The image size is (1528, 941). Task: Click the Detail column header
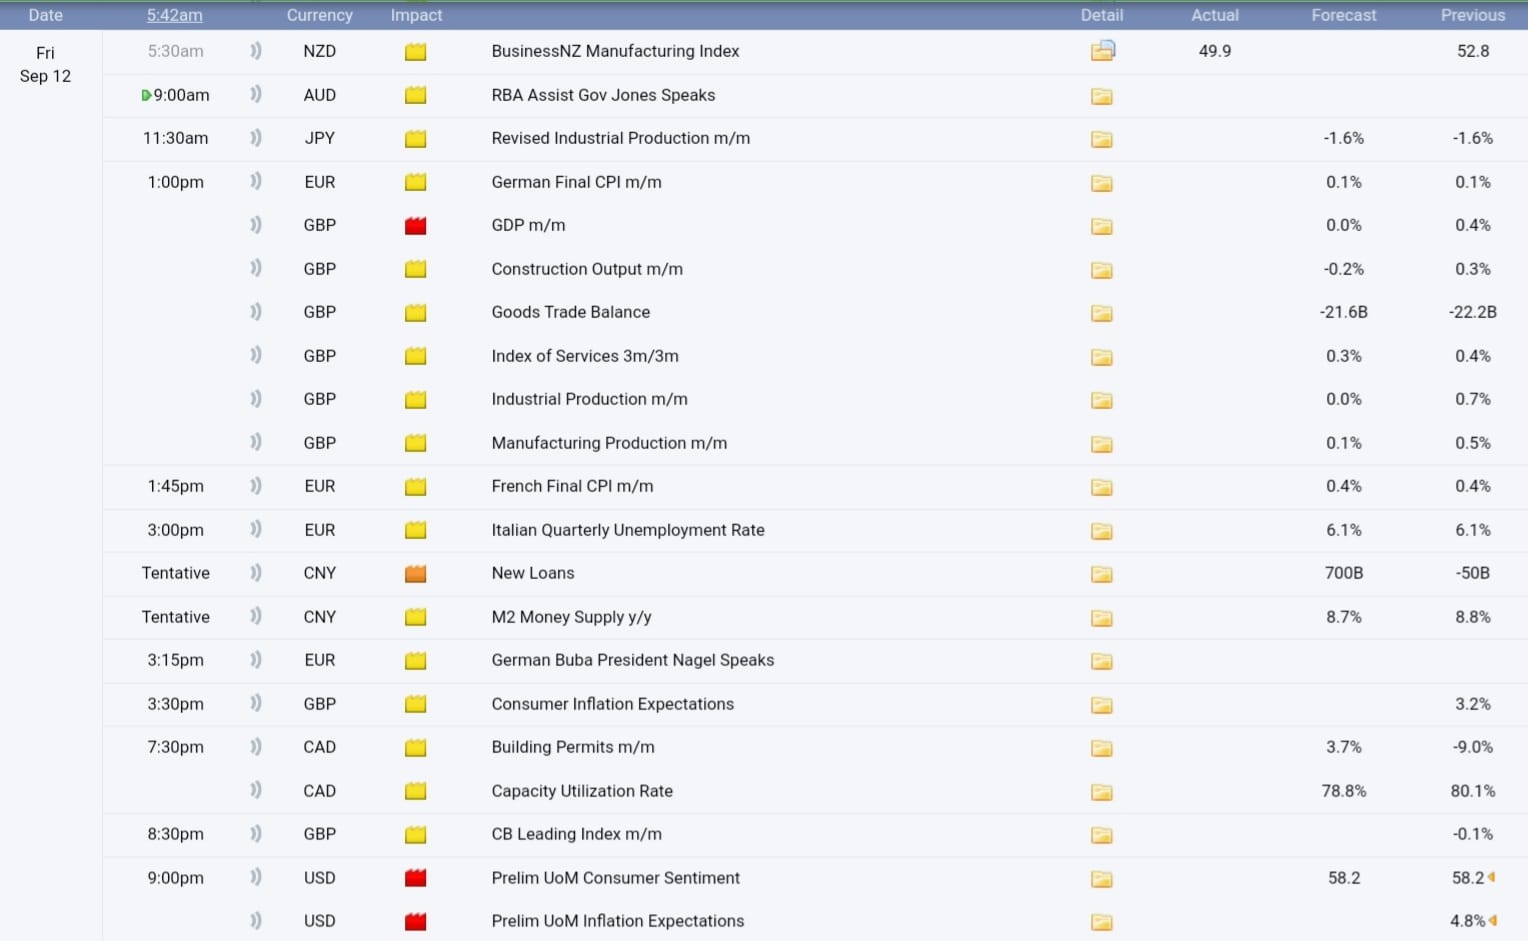(x=1101, y=15)
